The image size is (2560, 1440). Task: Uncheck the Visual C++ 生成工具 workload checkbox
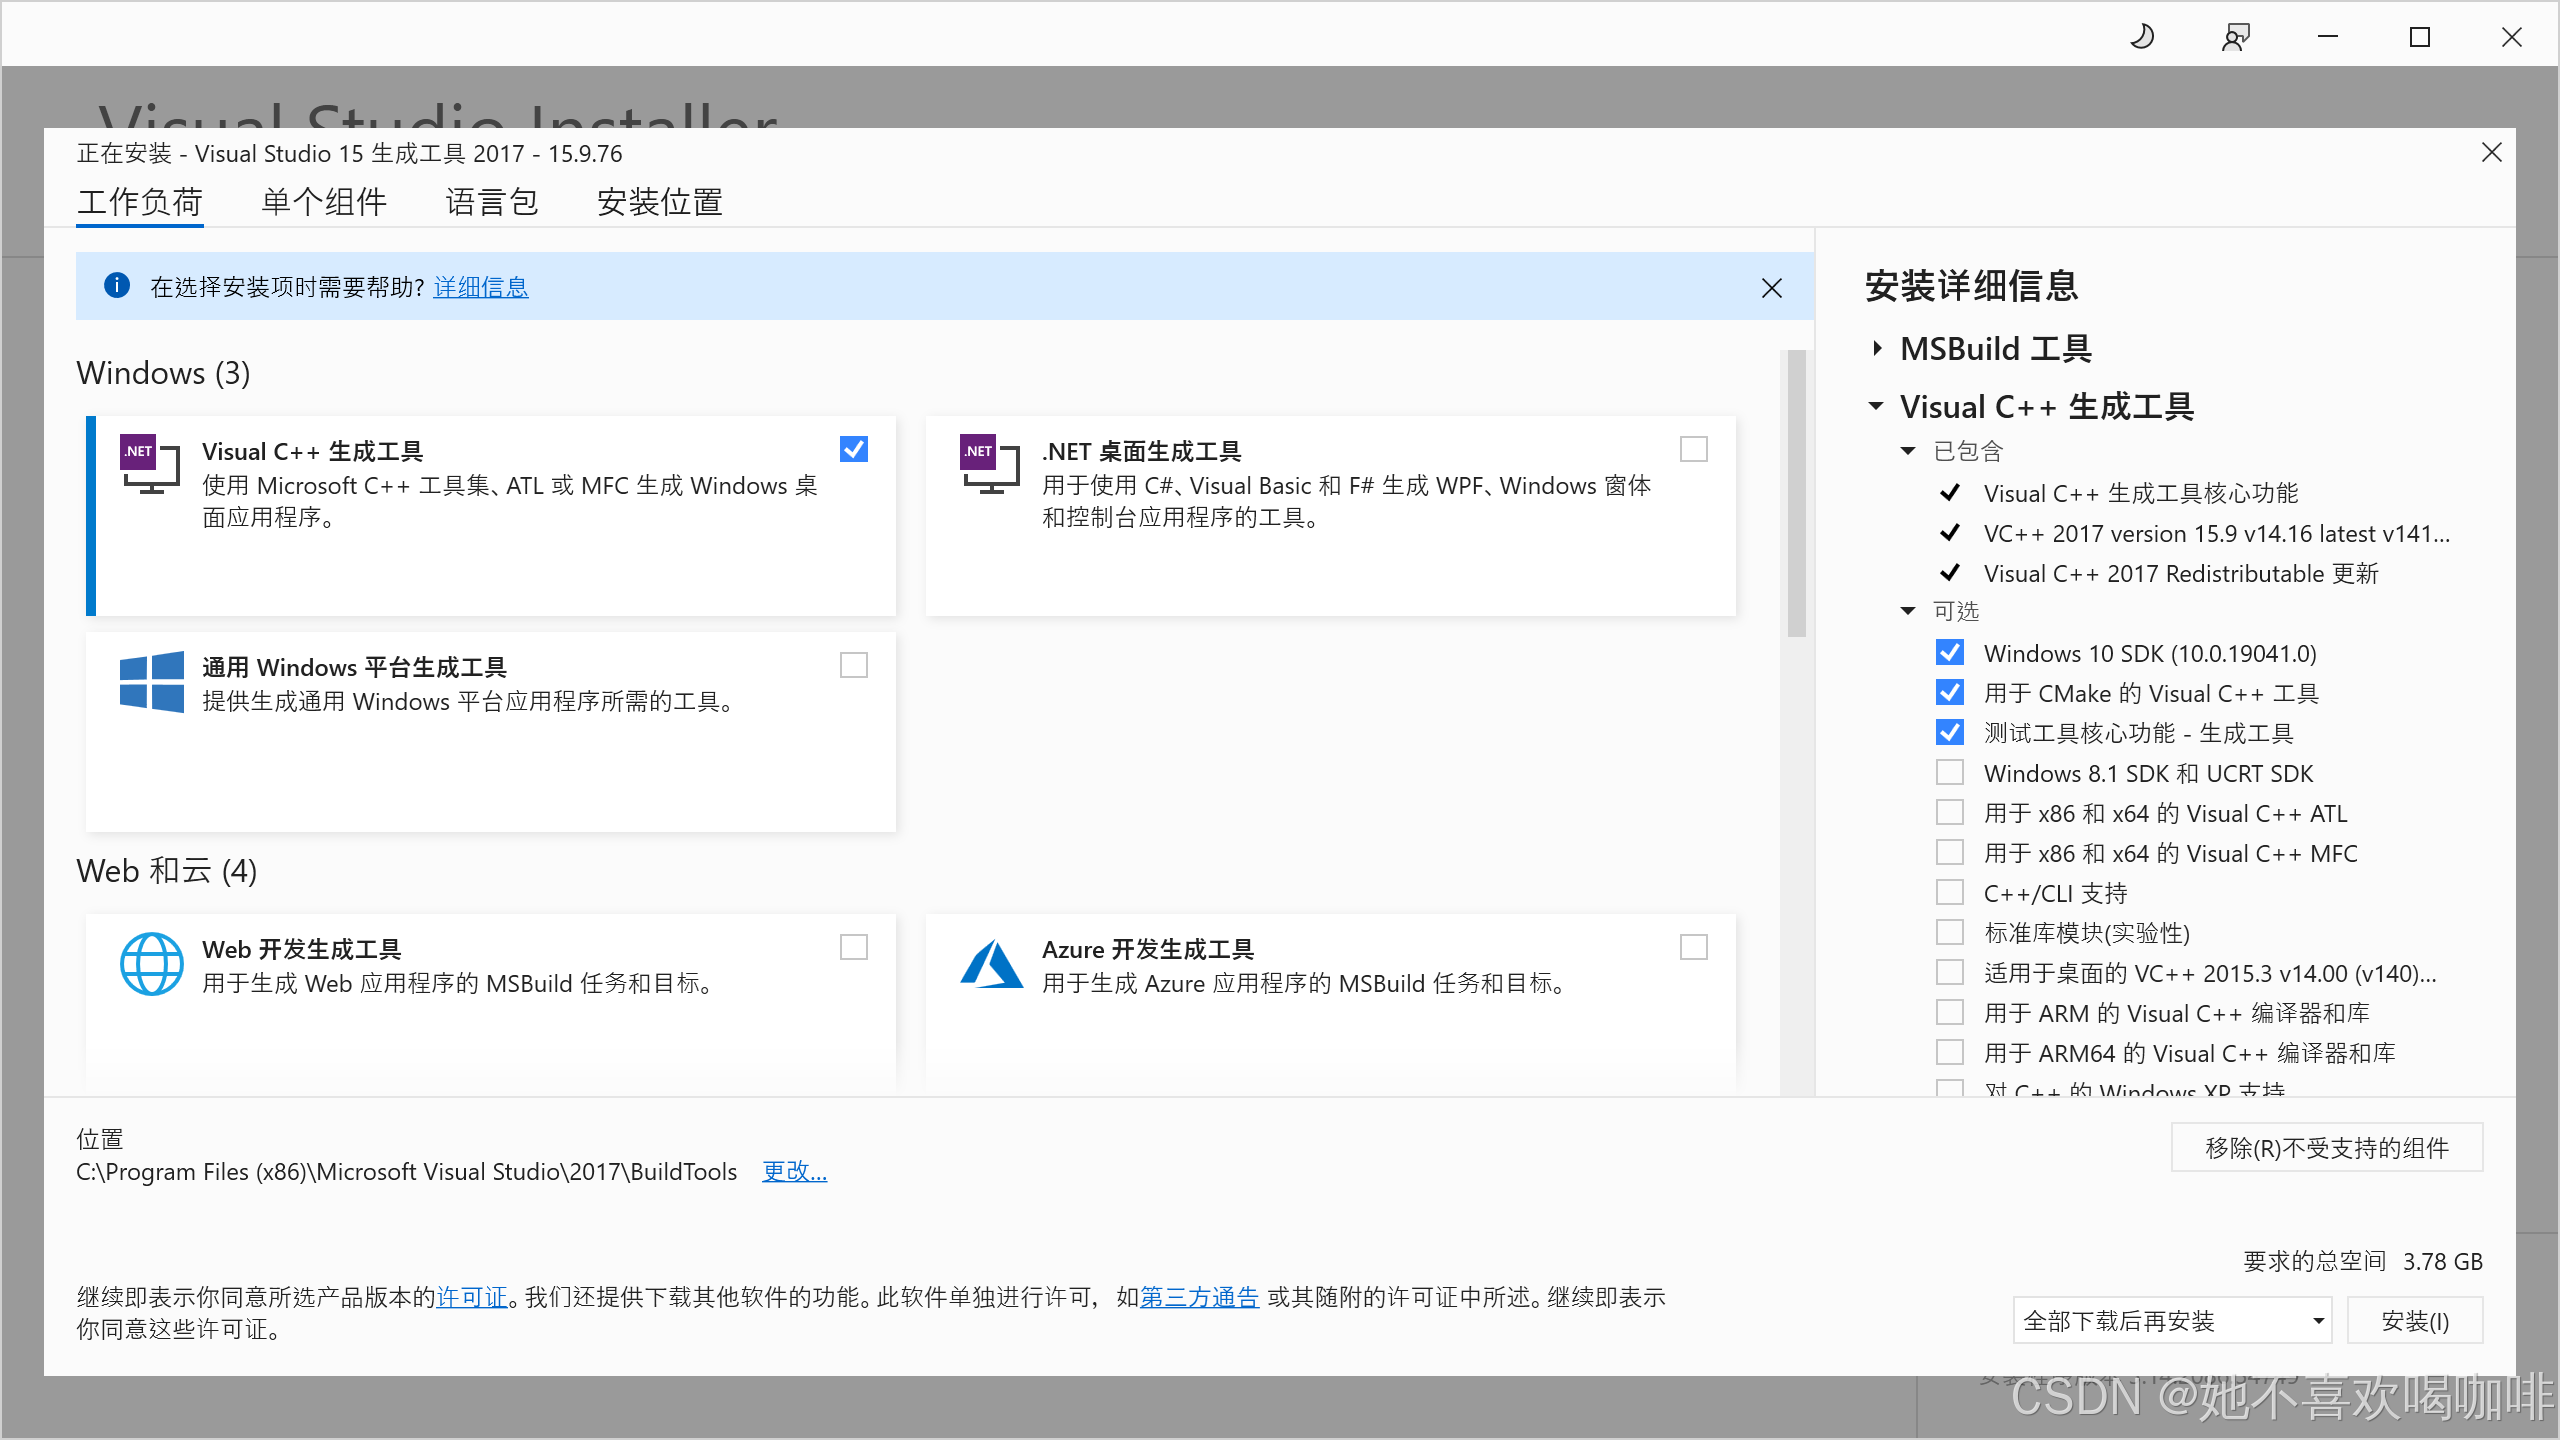(x=853, y=449)
